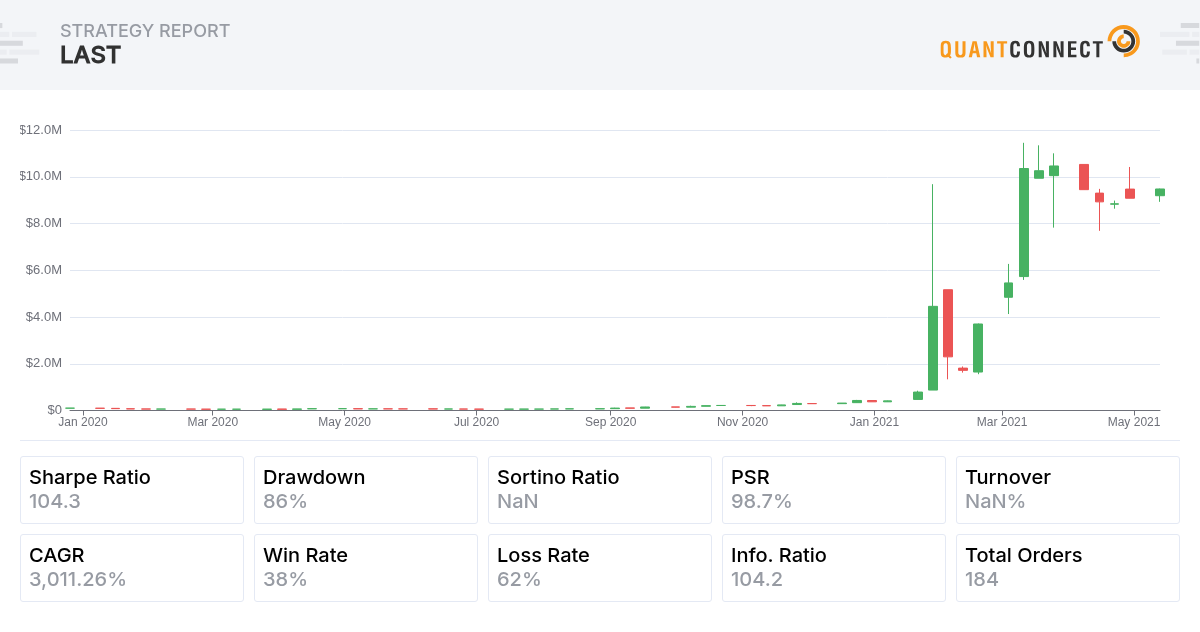Select the Sortino Ratio NaN card
Screen dimensions: 1200x632
tap(600, 490)
